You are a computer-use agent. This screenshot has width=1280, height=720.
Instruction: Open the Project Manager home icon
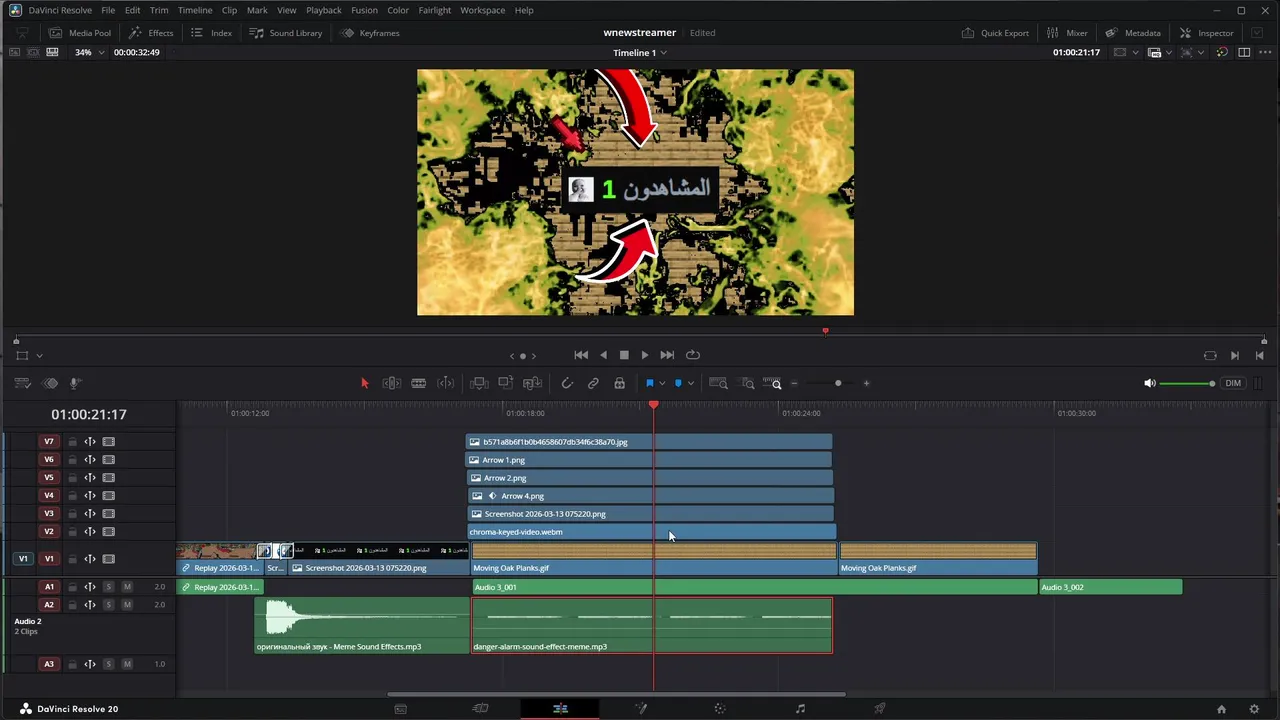pos(1221,709)
